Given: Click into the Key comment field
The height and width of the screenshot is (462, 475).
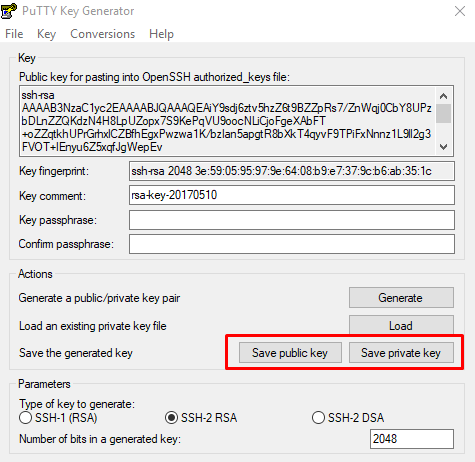Looking at the screenshot, I should click(292, 195).
